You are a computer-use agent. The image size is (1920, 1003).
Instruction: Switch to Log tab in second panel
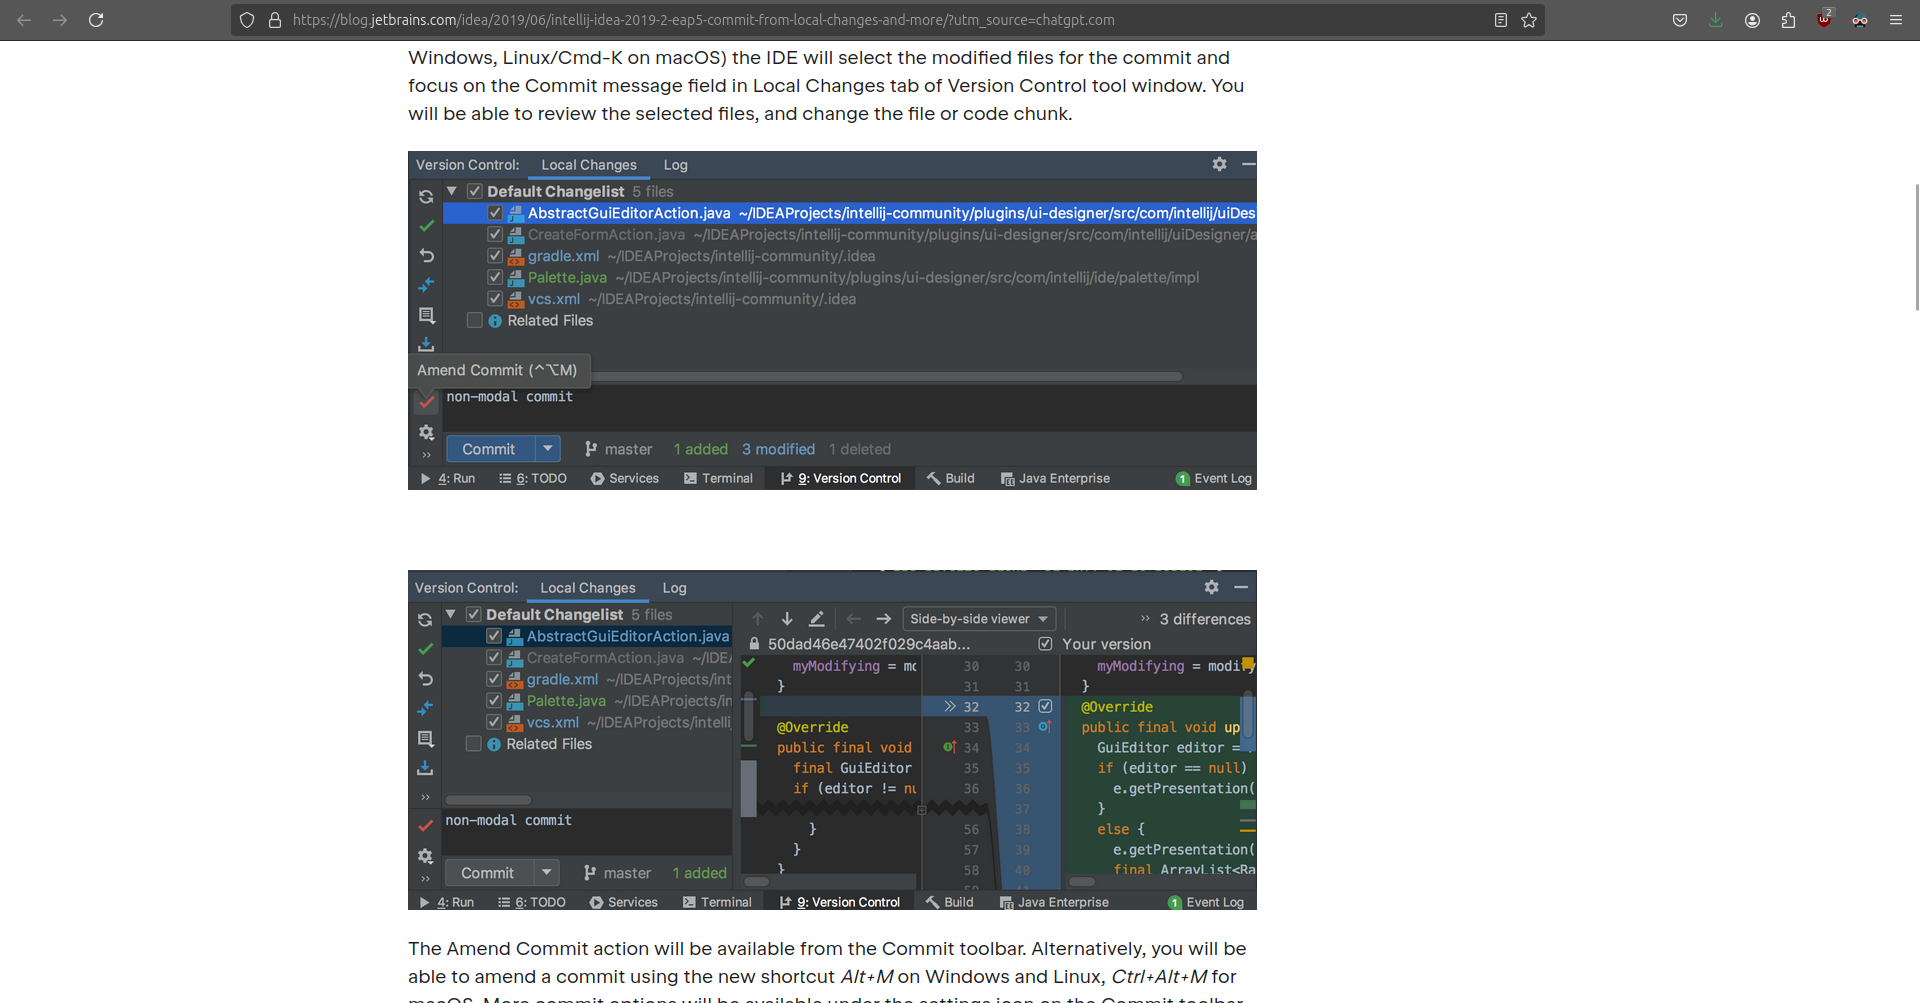tap(675, 588)
